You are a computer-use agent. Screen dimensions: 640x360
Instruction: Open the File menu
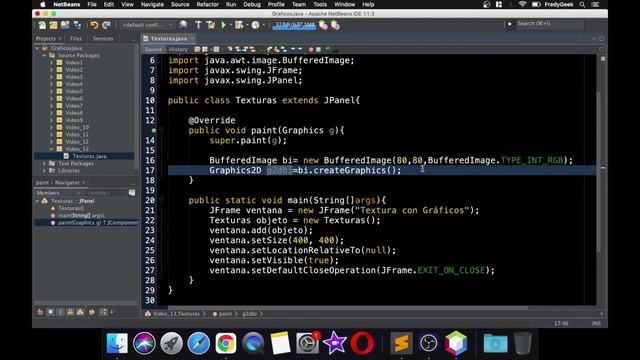92,4
